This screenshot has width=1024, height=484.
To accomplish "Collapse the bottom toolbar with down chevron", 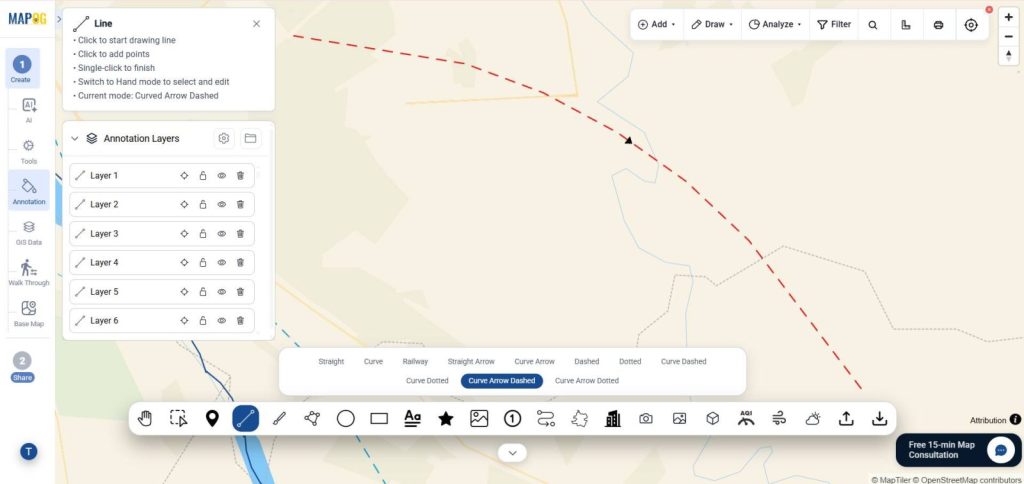I will (513, 453).
